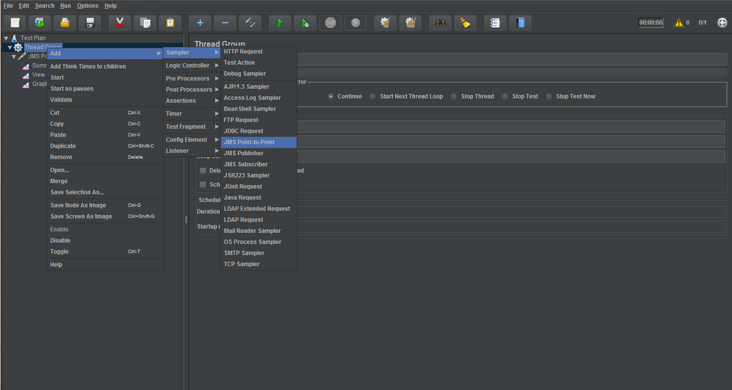The height and width of the screenshot is (390, 732).
Task: Click the Thread Group name input field
Action: [x=512, y=59]
